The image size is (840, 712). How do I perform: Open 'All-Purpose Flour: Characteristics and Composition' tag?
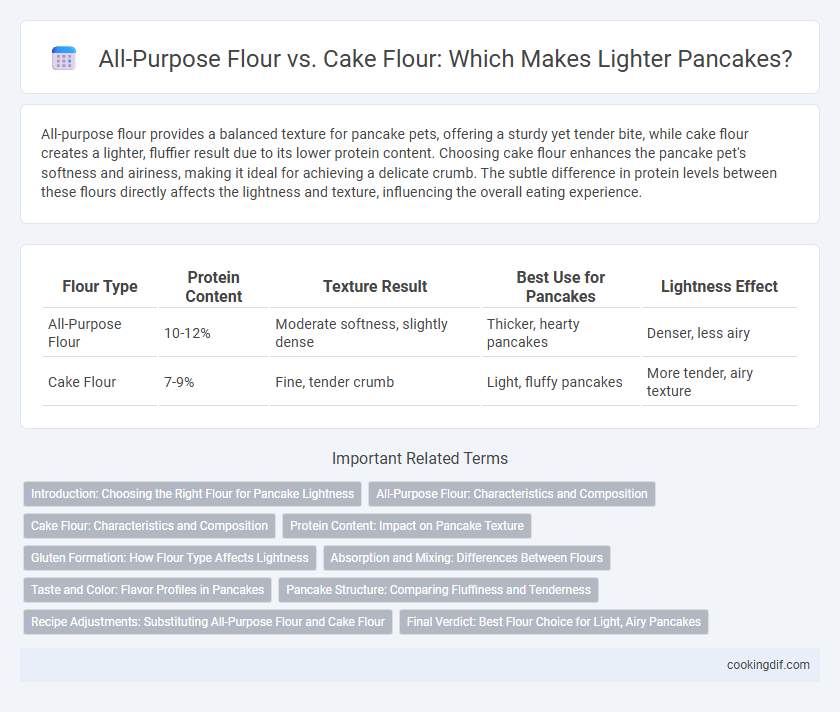coord(512,494)
